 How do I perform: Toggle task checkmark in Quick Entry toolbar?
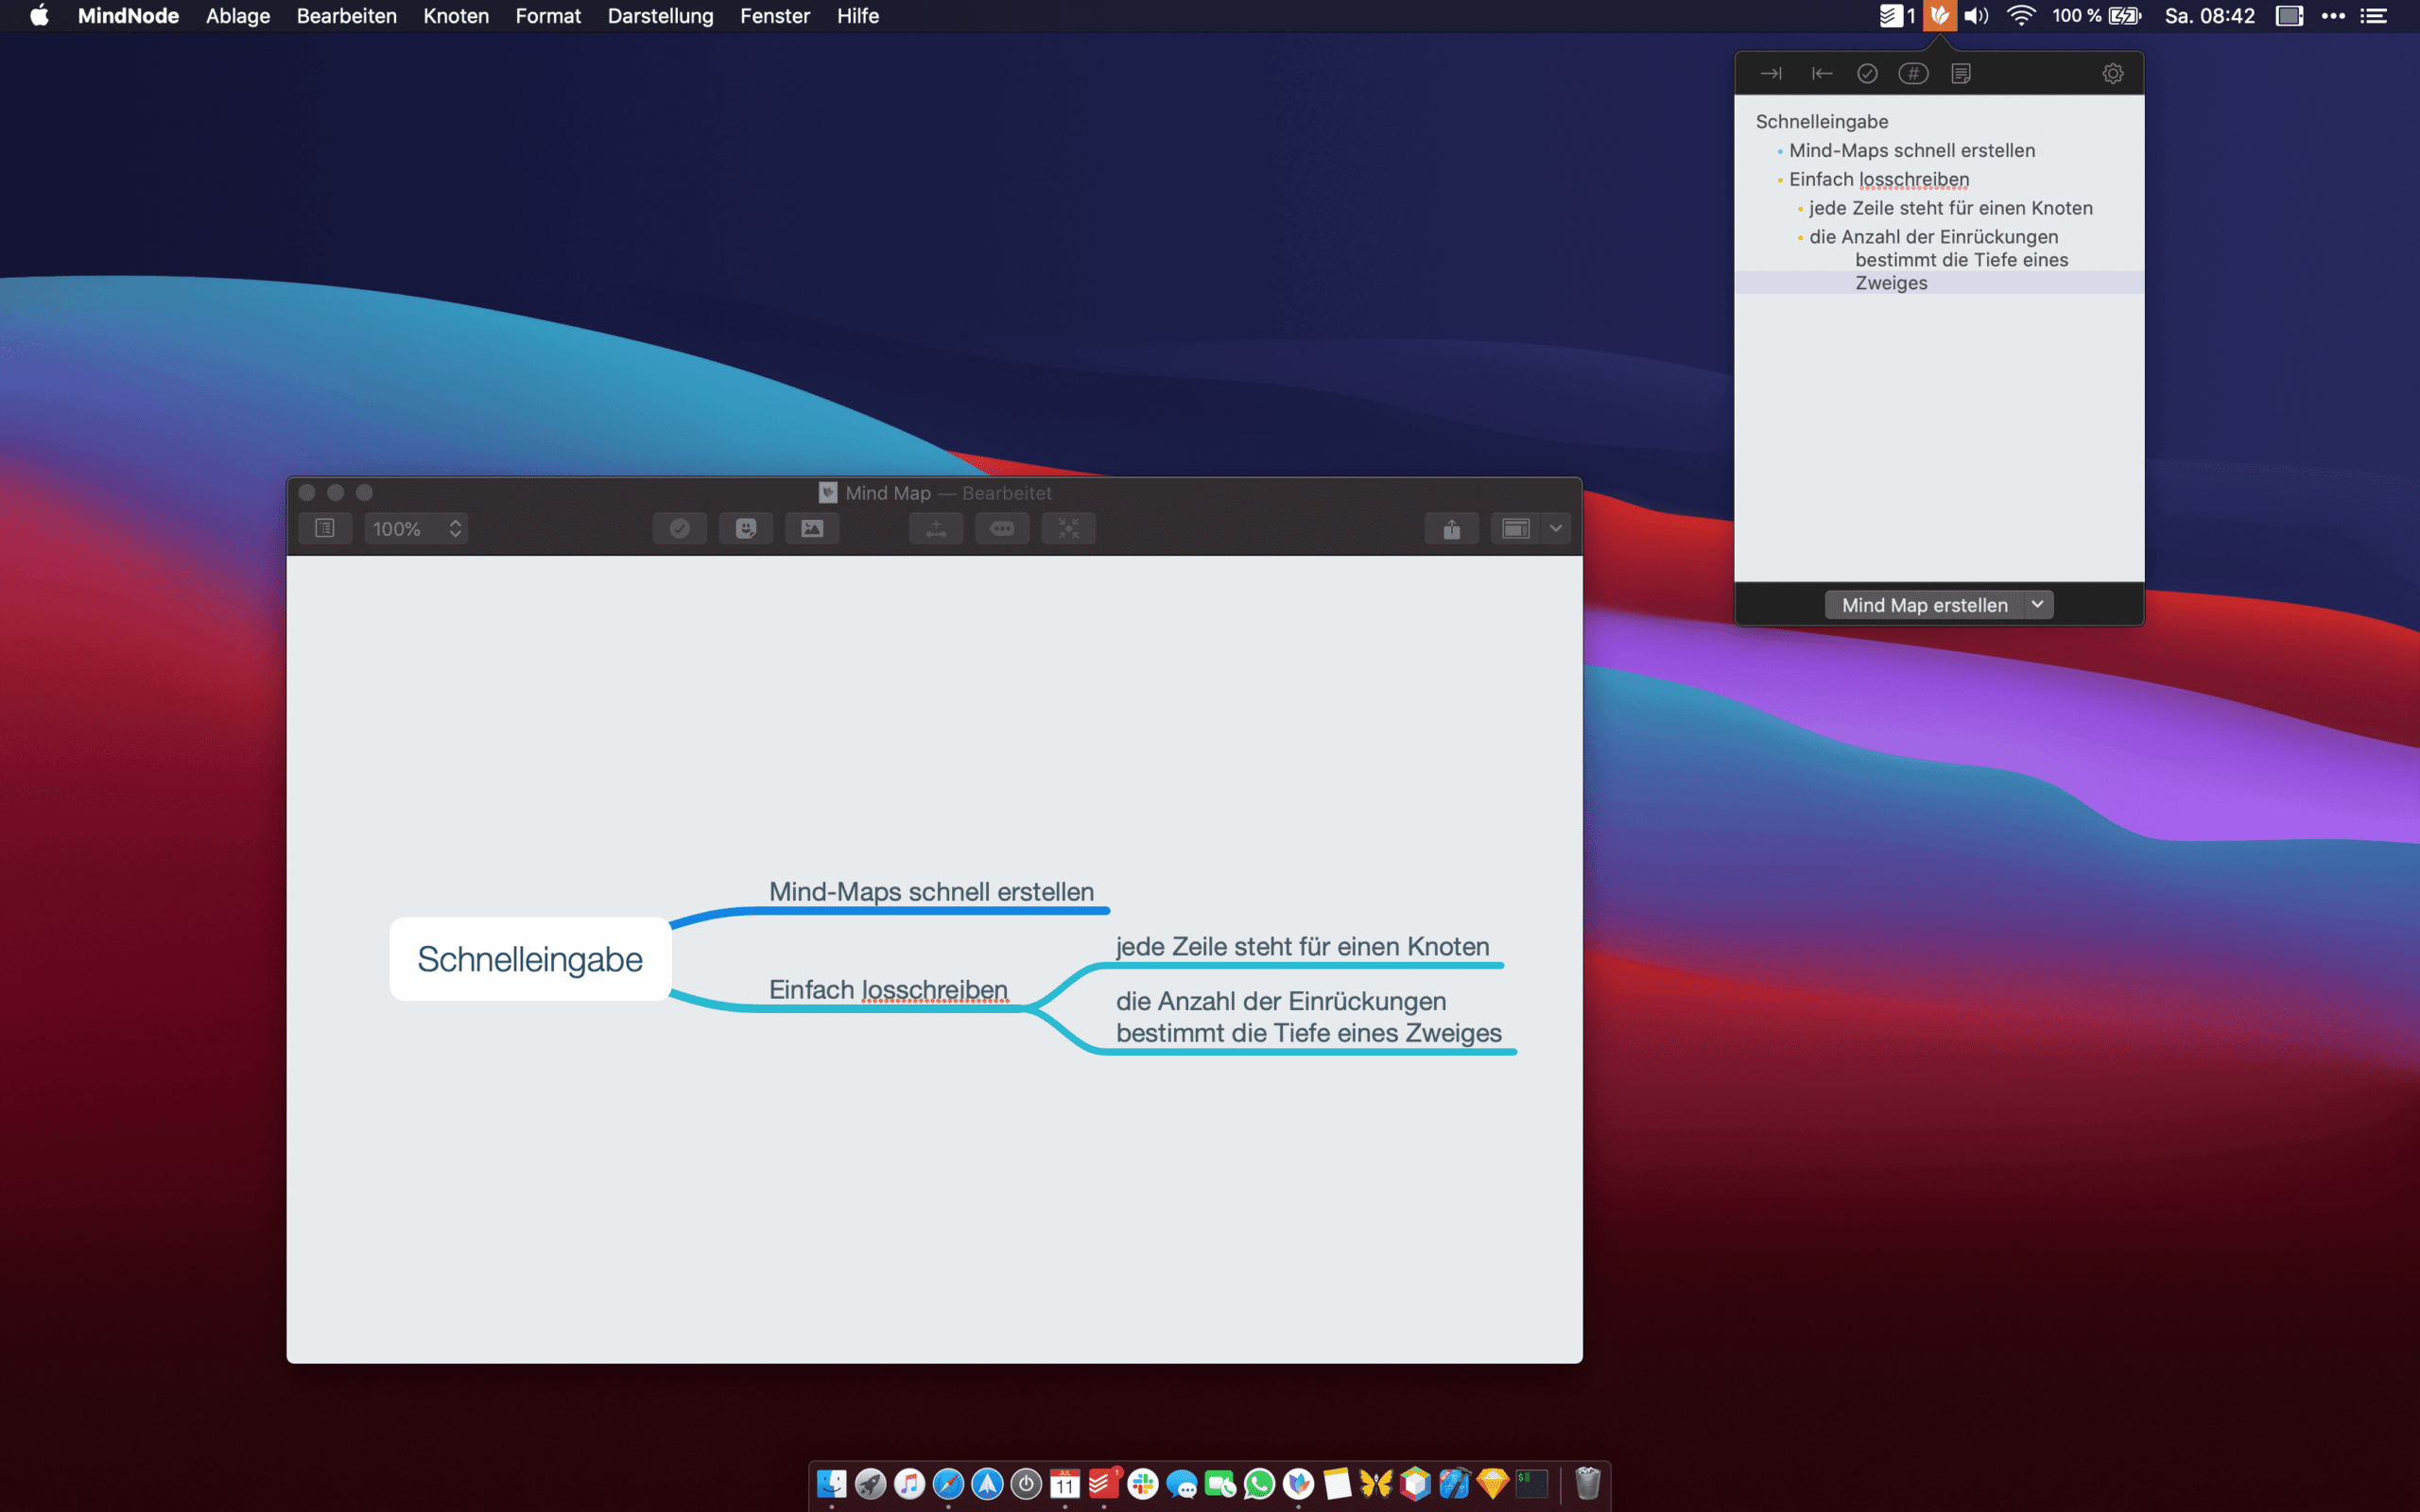1866,74
